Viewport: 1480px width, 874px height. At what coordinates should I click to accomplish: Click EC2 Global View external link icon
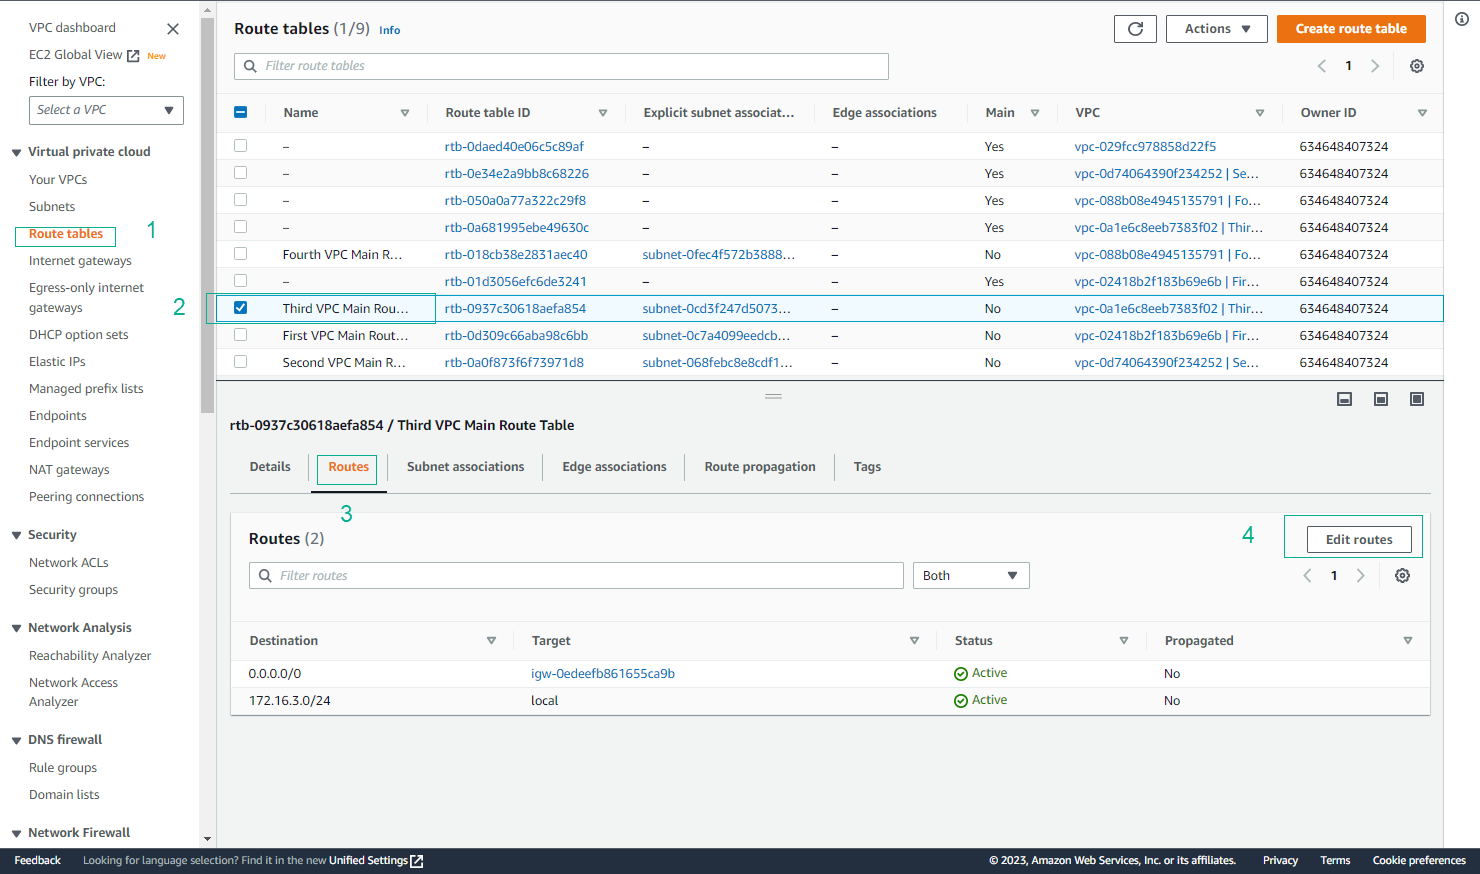[133, 56]
